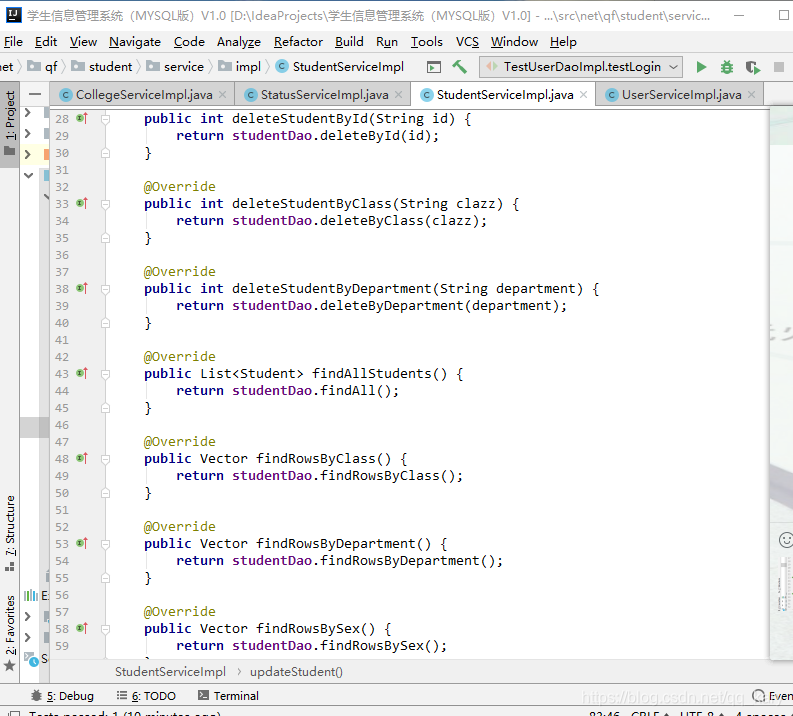Open the Terminal tool window
Image resolution: width=793 pixels, height=716 pixels.
pyautogui.click(x=228, y=696)
